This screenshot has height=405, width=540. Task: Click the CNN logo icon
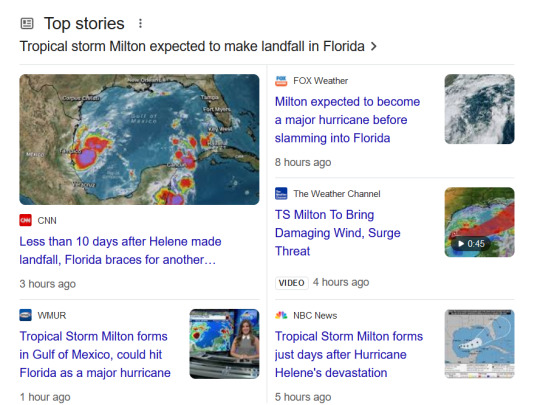tap(25, 220)
